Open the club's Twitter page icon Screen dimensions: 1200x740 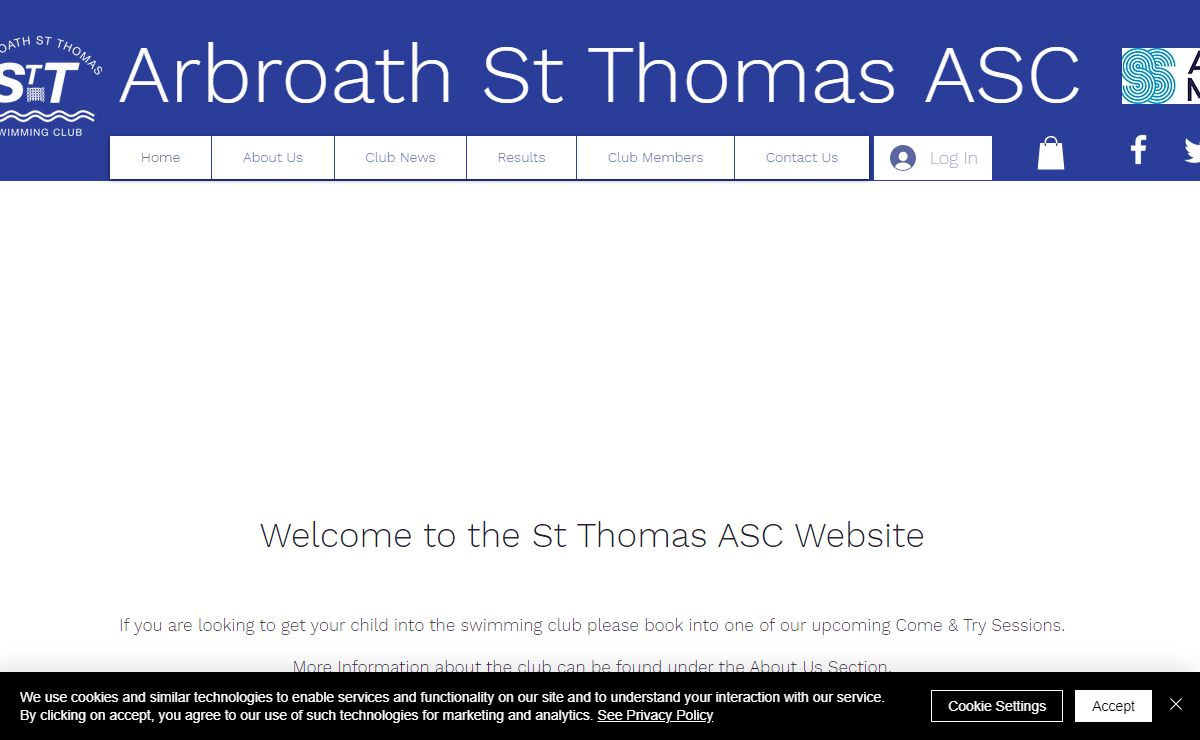(x=1192, y=151)
